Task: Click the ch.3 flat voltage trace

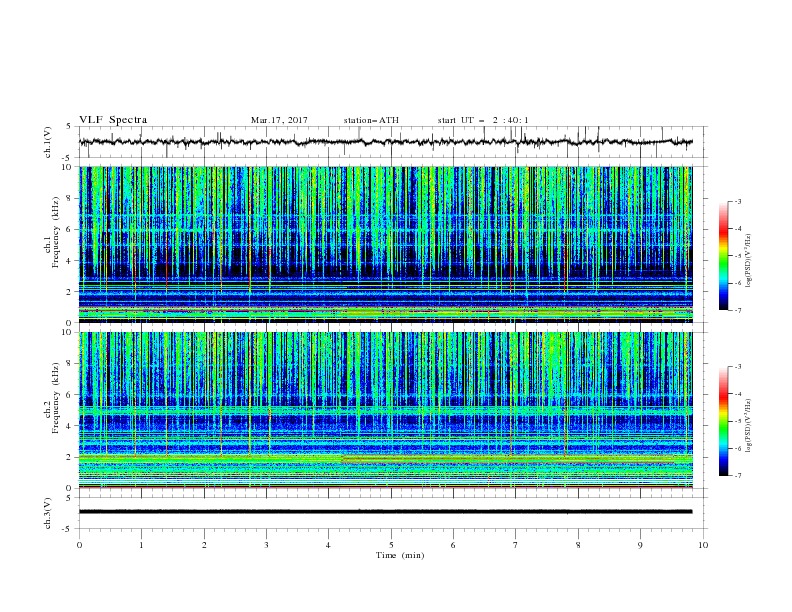Action: click(x=385, y=512)
